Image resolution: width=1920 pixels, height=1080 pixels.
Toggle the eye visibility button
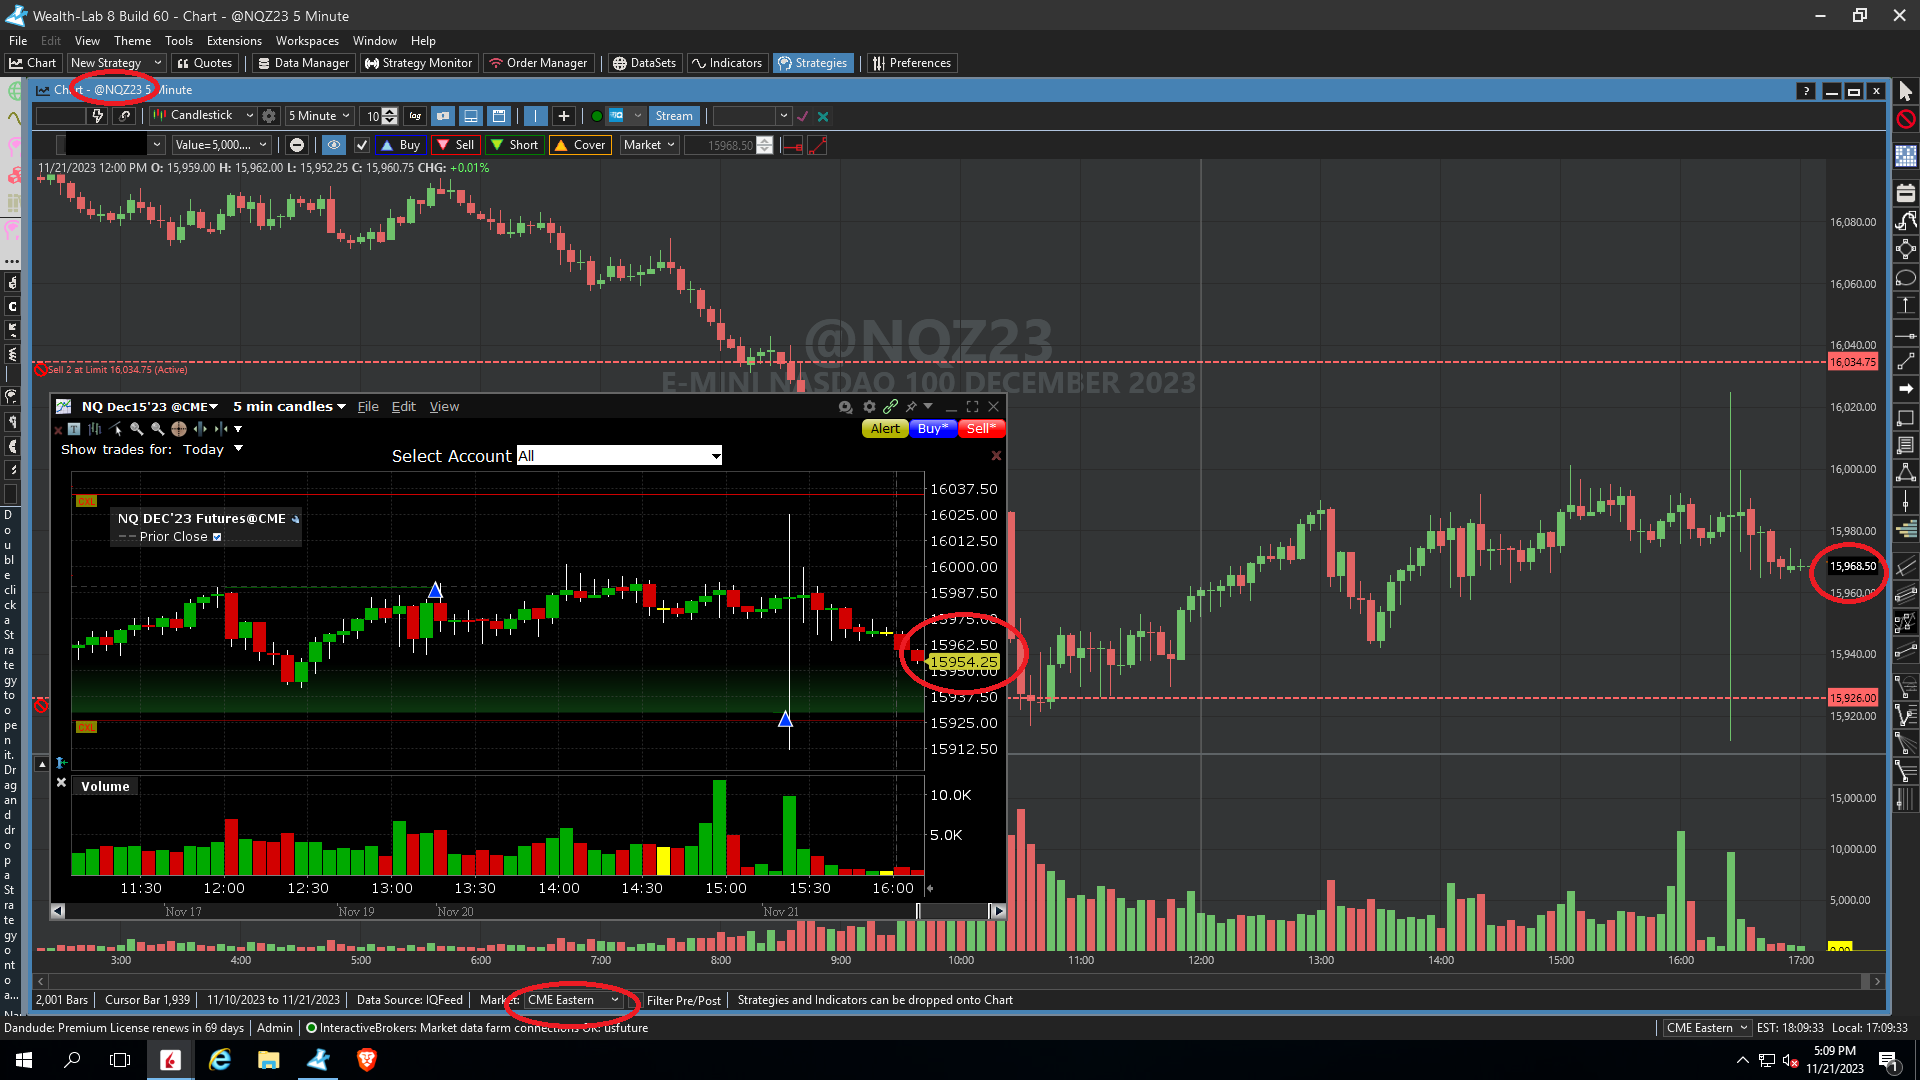(x=334, y=145)
